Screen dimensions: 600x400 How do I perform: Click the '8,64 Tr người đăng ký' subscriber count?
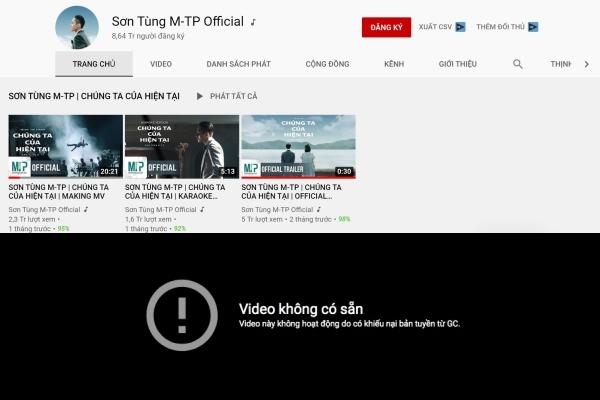[148, 36]
